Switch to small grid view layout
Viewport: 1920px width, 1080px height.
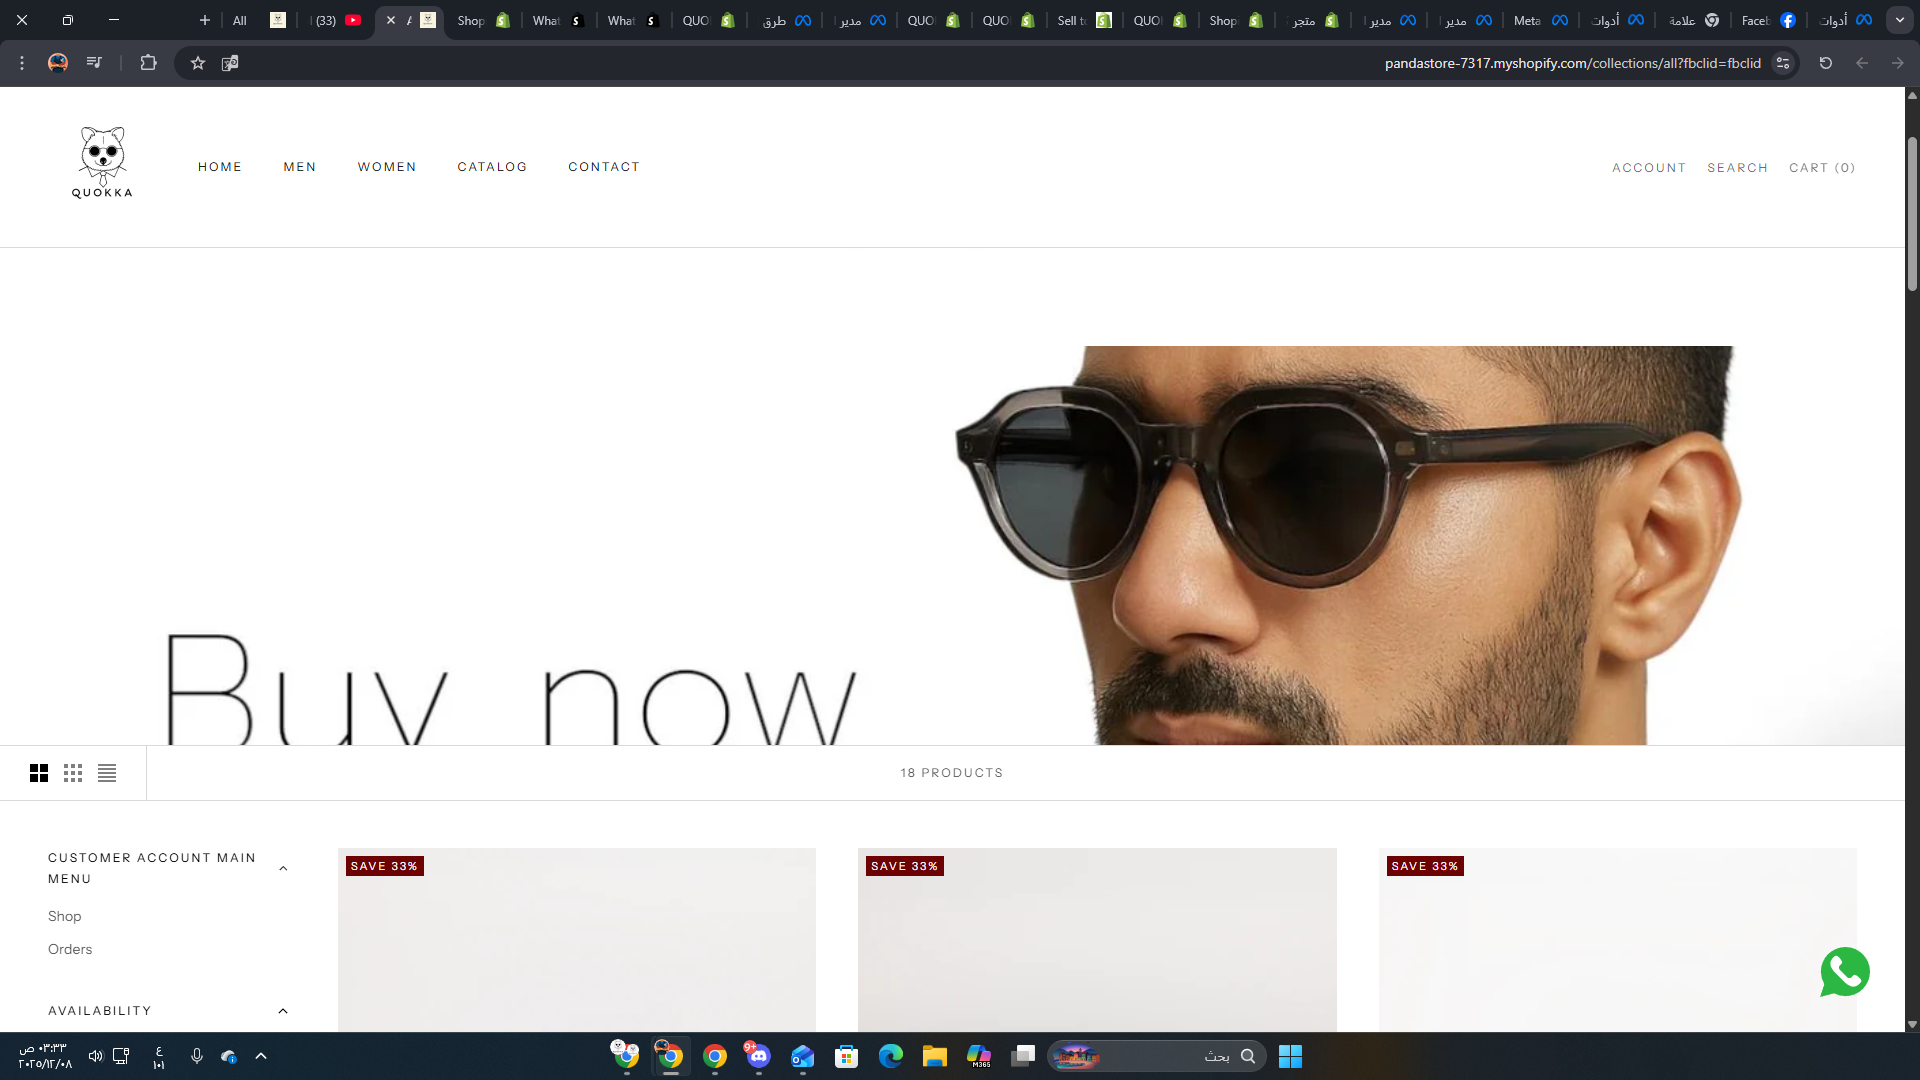click(73, 773)
